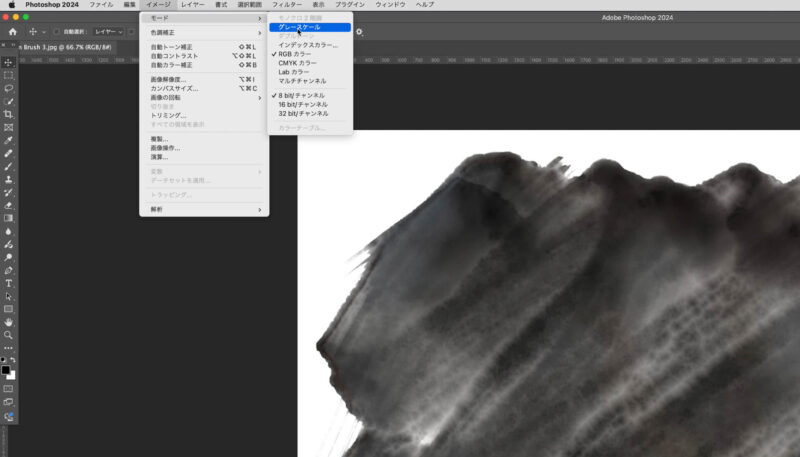Viewport: 800px width, 457px height.
Task: Open the フィルター menu
Action: (x=287, y=5)
